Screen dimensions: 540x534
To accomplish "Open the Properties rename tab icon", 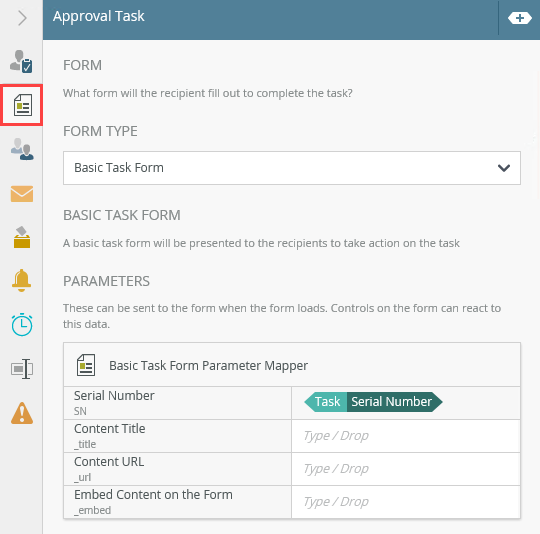I will pyautogui.click(x=22, y=369).
